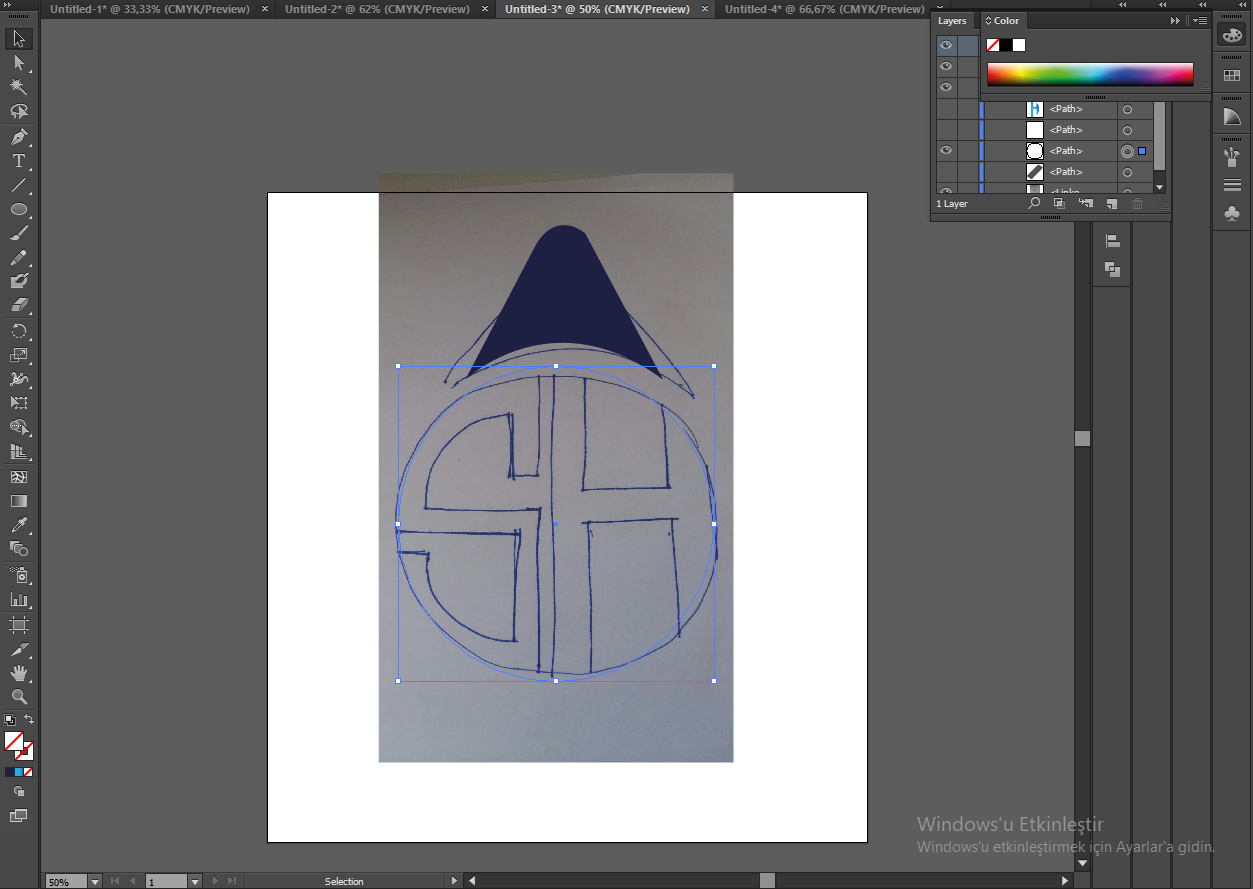The height and width of the screenshot is (889, 1253).
Task: Open the Symbols panel club icon
Action: pos(1232,214)
